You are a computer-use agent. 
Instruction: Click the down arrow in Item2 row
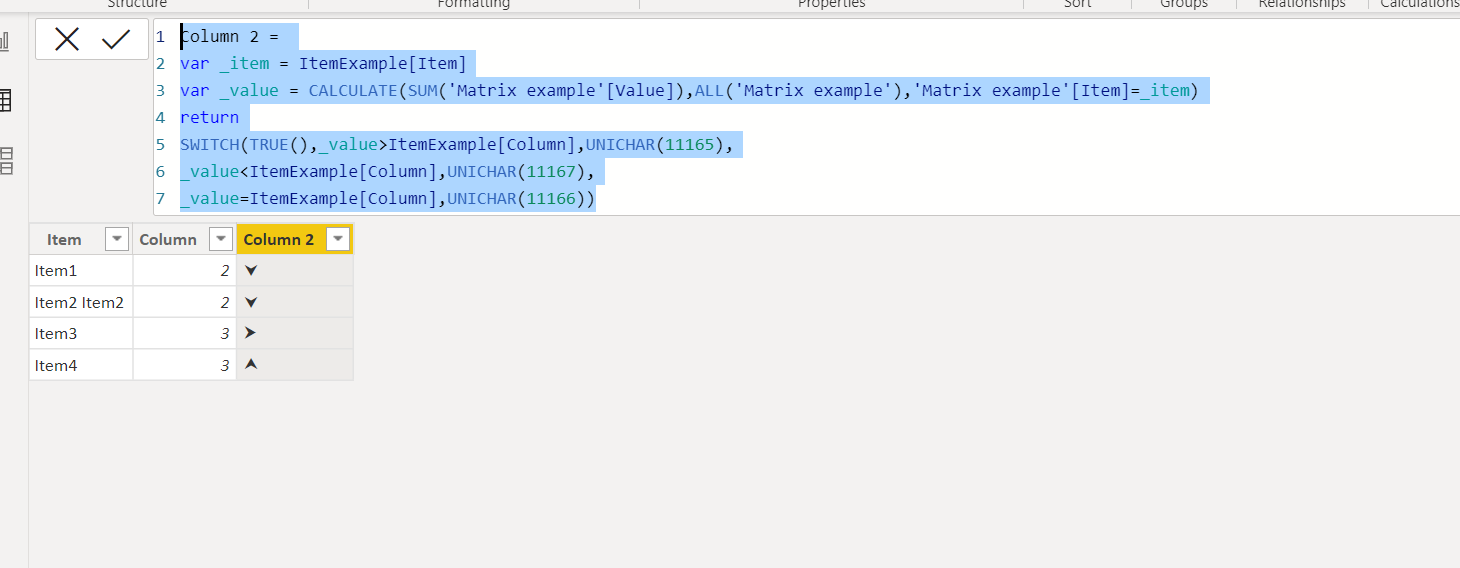(x=251, y=302)
